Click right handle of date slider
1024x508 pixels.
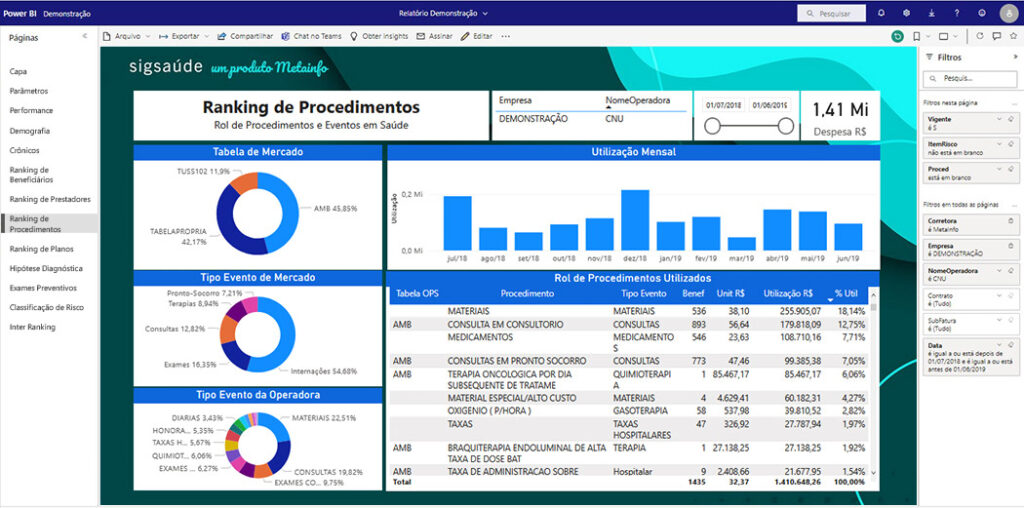coord(786,126)
